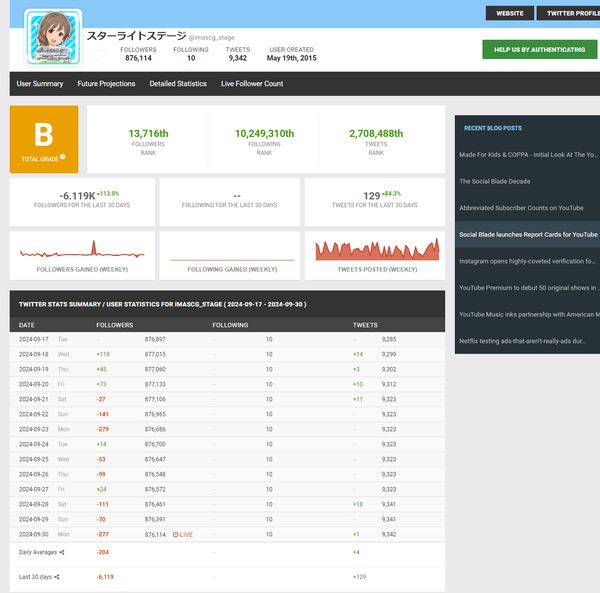The height and width of the screenshot is (593, 600).
Task: Click the -279 follower change on 2024-09-23
Action: coord(103,429)
